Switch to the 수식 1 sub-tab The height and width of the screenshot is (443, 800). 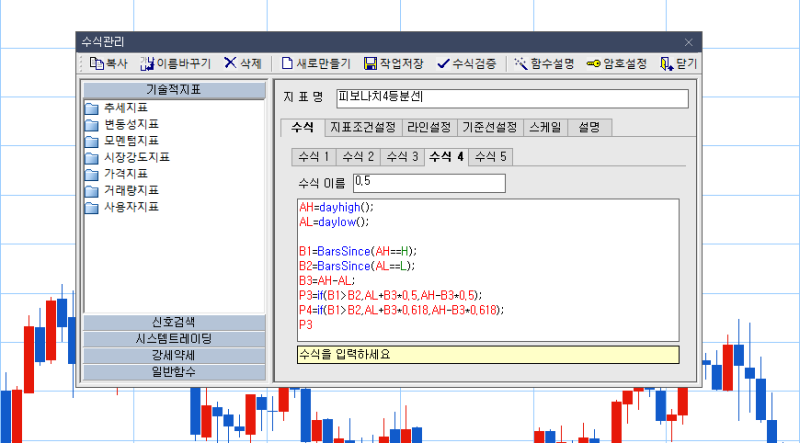(x=314, y=157)
